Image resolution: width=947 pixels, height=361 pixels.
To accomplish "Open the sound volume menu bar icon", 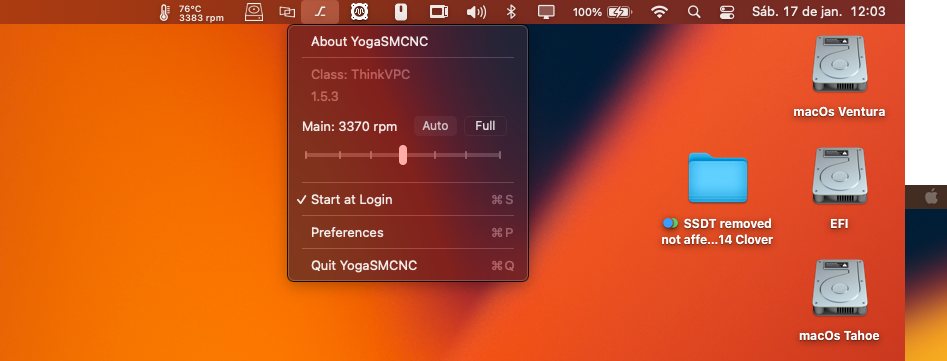I will pos(477,12).
